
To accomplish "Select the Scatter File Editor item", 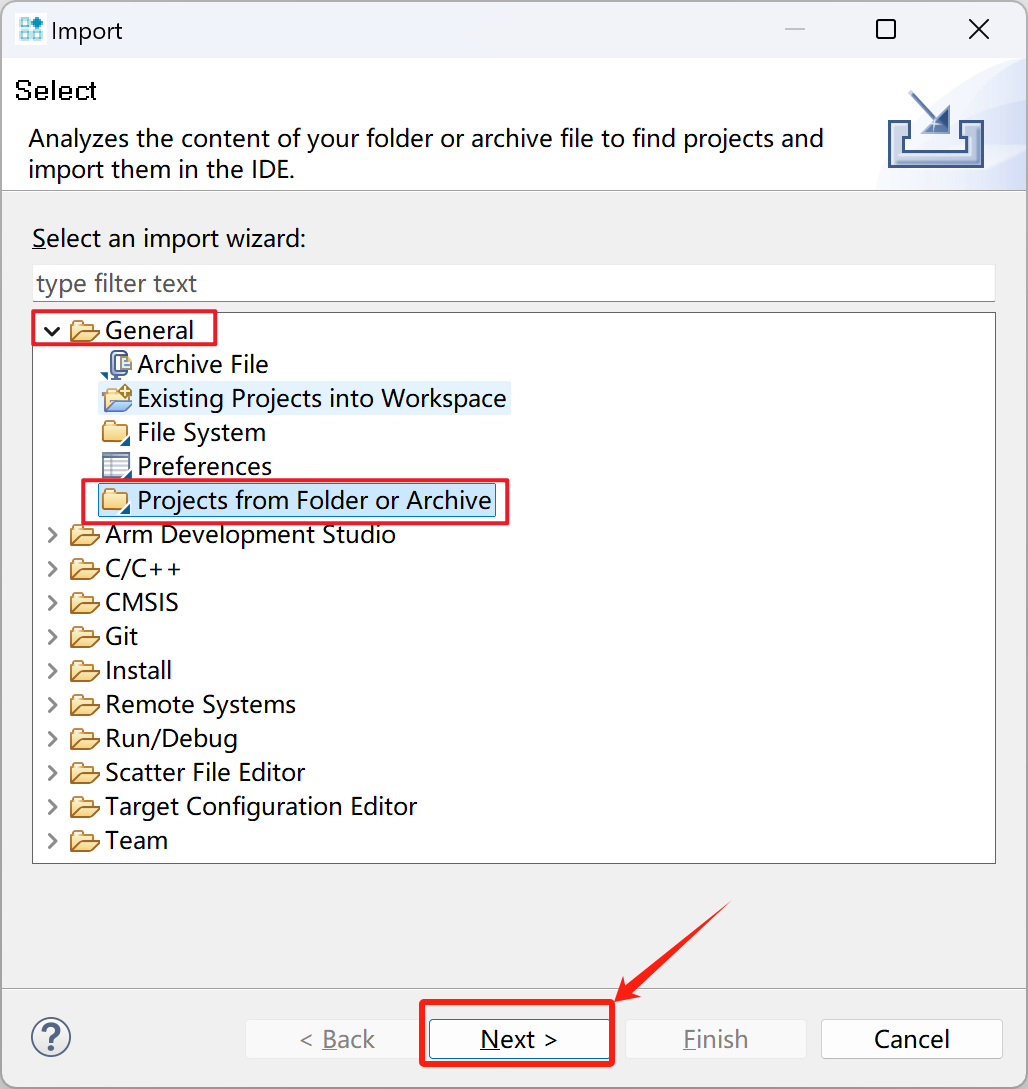I will (x=205, y=773).
